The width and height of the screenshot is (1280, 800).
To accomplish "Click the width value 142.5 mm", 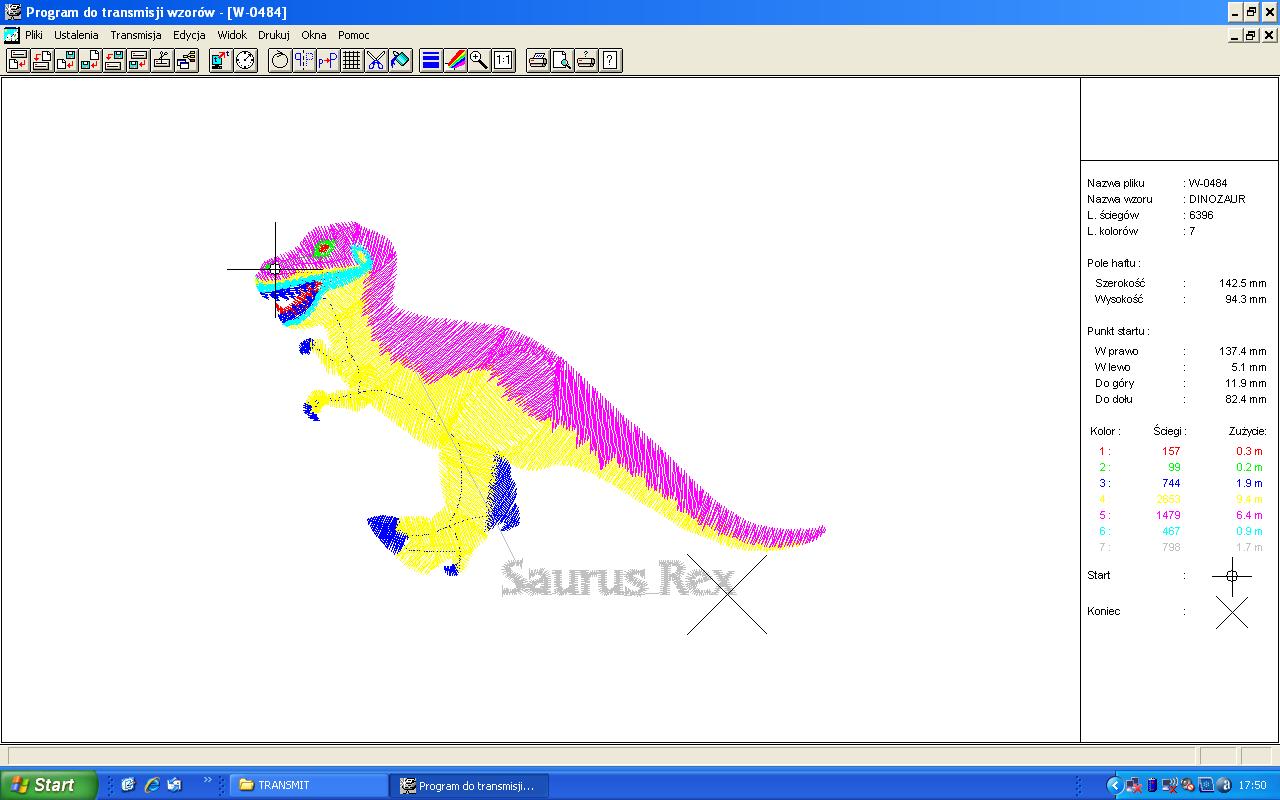I will pyautogui.click(x=1243, y=283).
